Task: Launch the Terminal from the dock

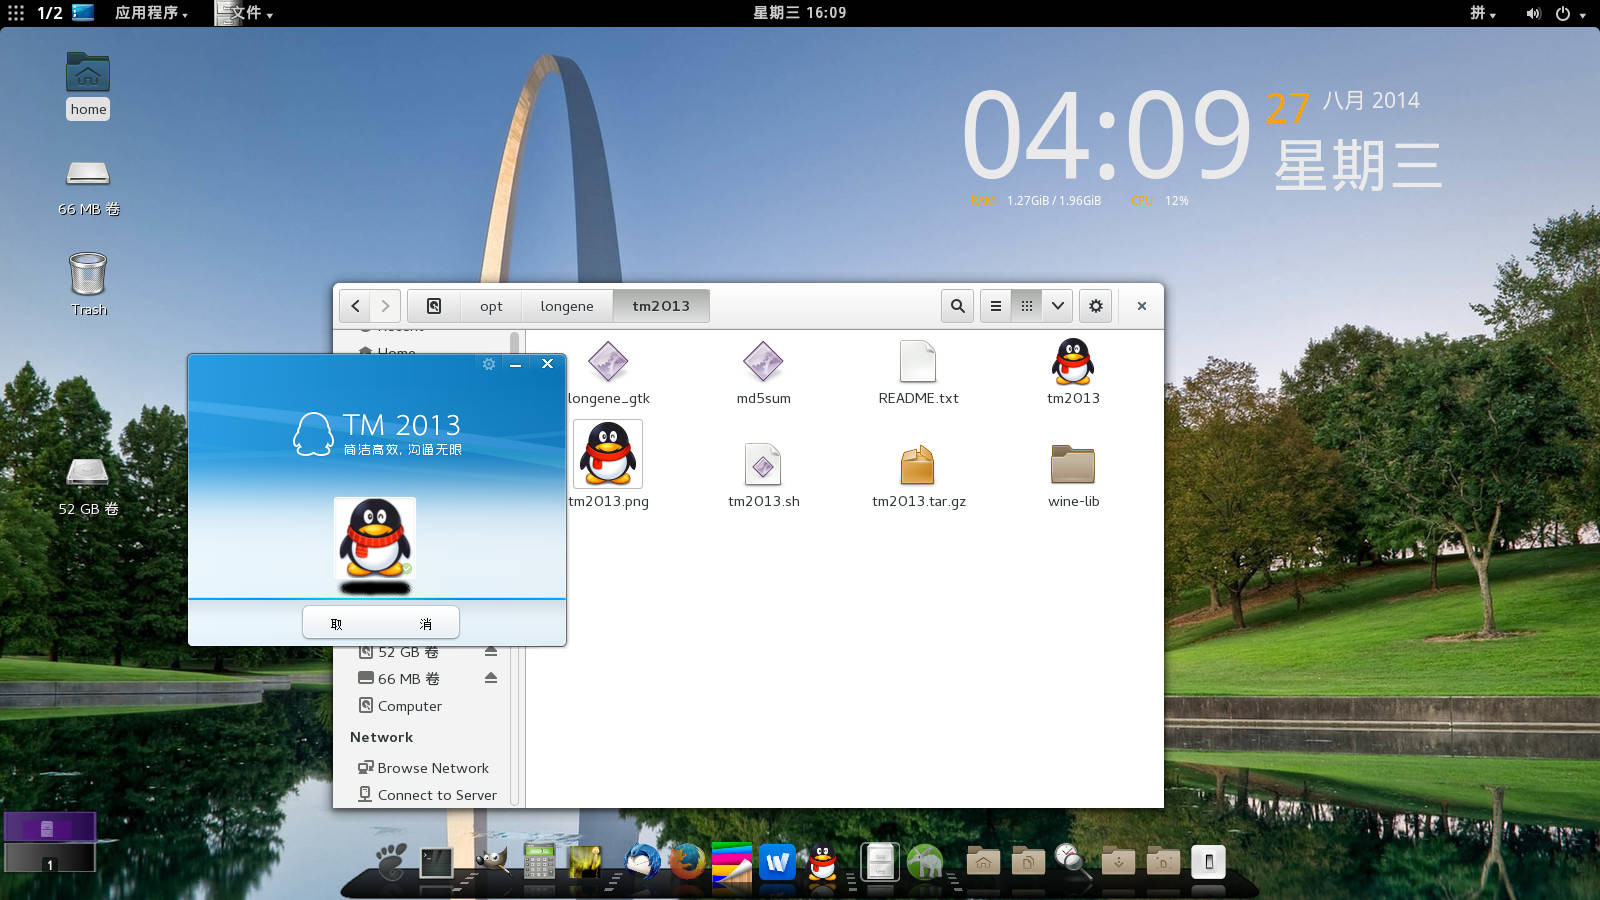Action: point(437,862)
